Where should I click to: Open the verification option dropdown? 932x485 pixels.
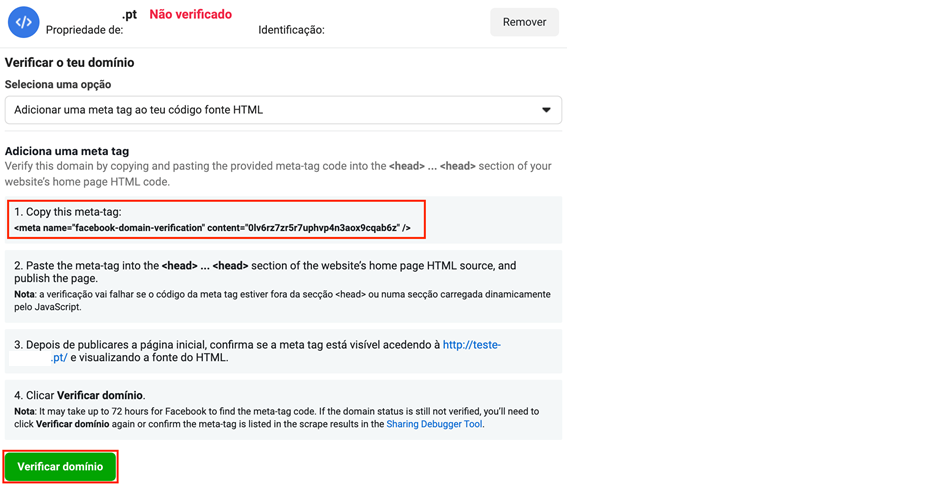(x=283, y=110)
